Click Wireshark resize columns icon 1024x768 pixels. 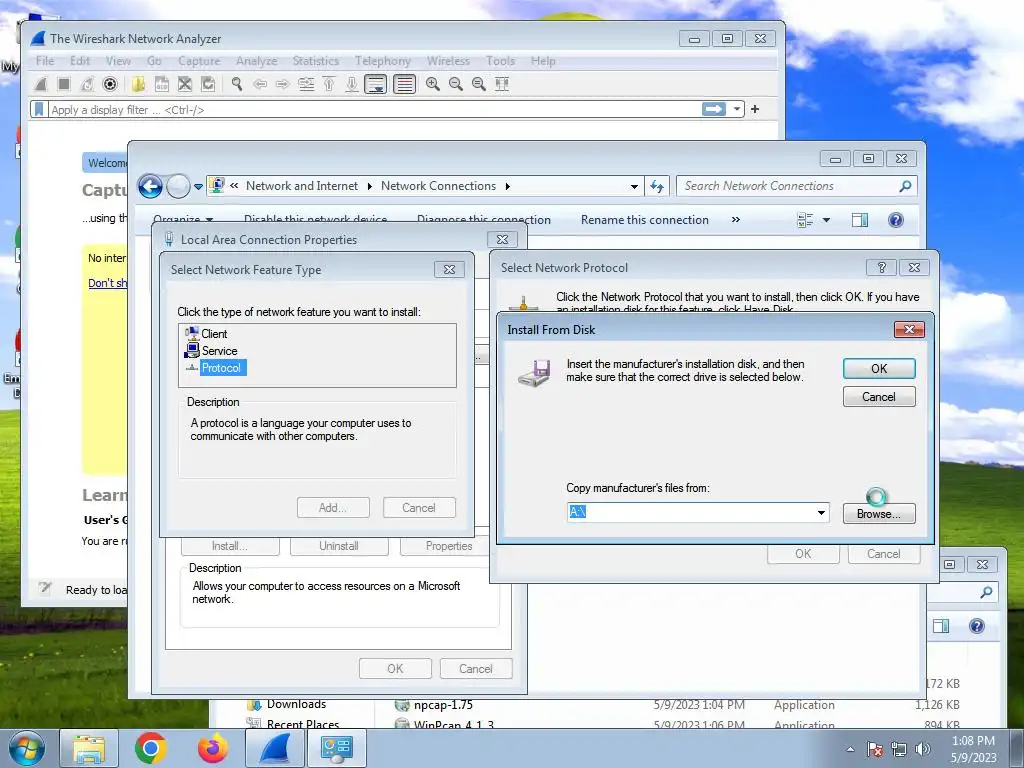(502, 84)
